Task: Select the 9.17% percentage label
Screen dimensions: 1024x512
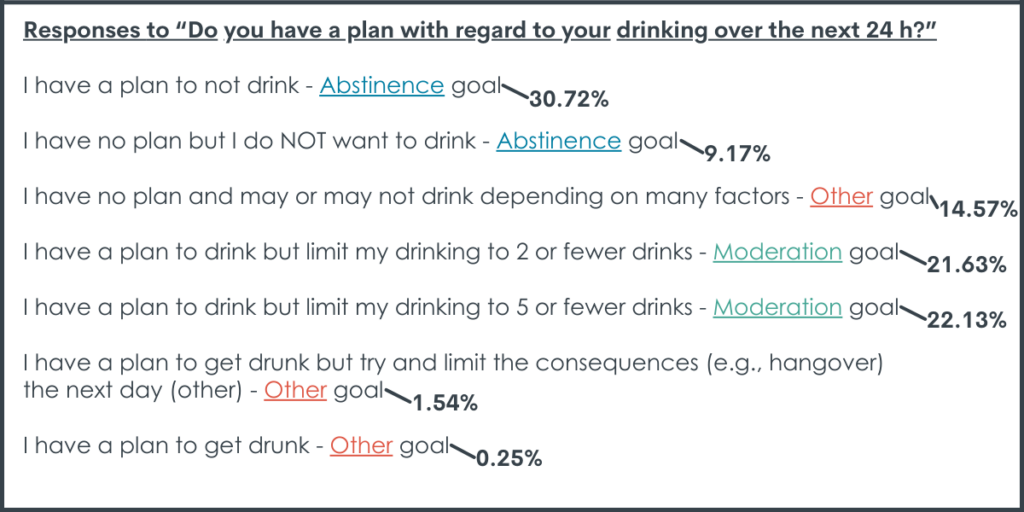Action: coord(737,154)
